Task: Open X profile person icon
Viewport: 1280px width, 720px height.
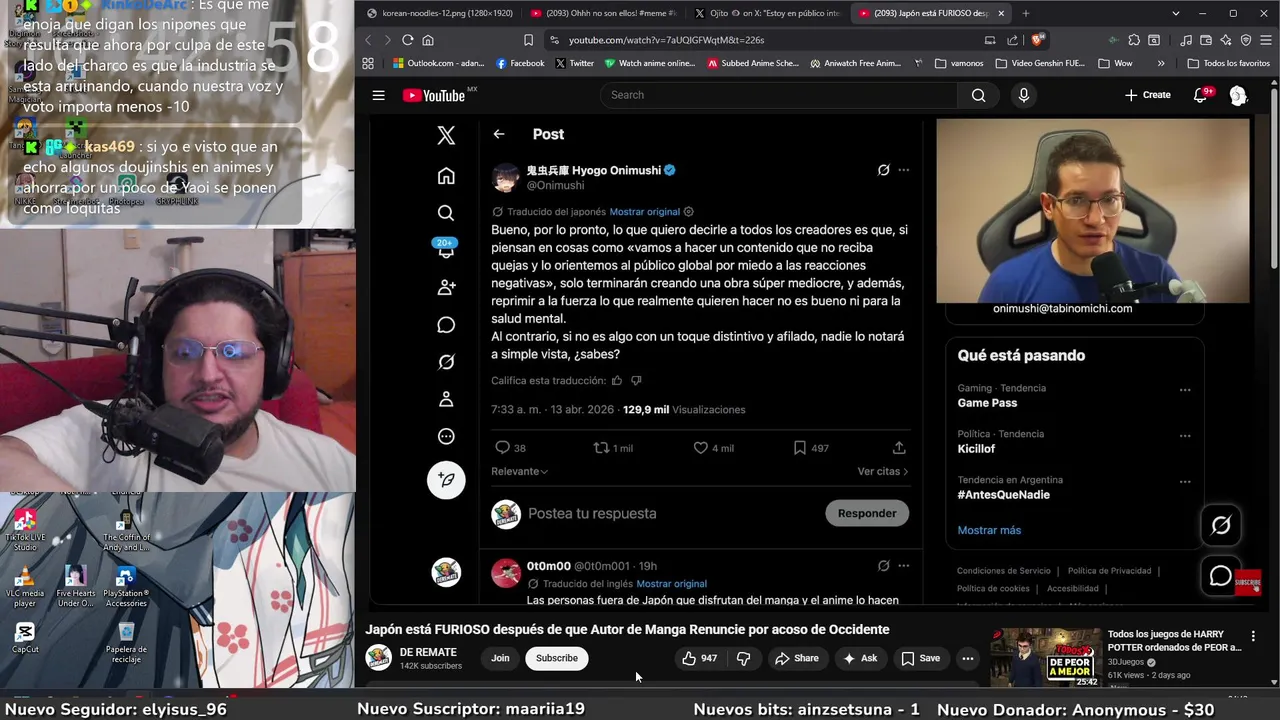Action: [x=446, y=399]
